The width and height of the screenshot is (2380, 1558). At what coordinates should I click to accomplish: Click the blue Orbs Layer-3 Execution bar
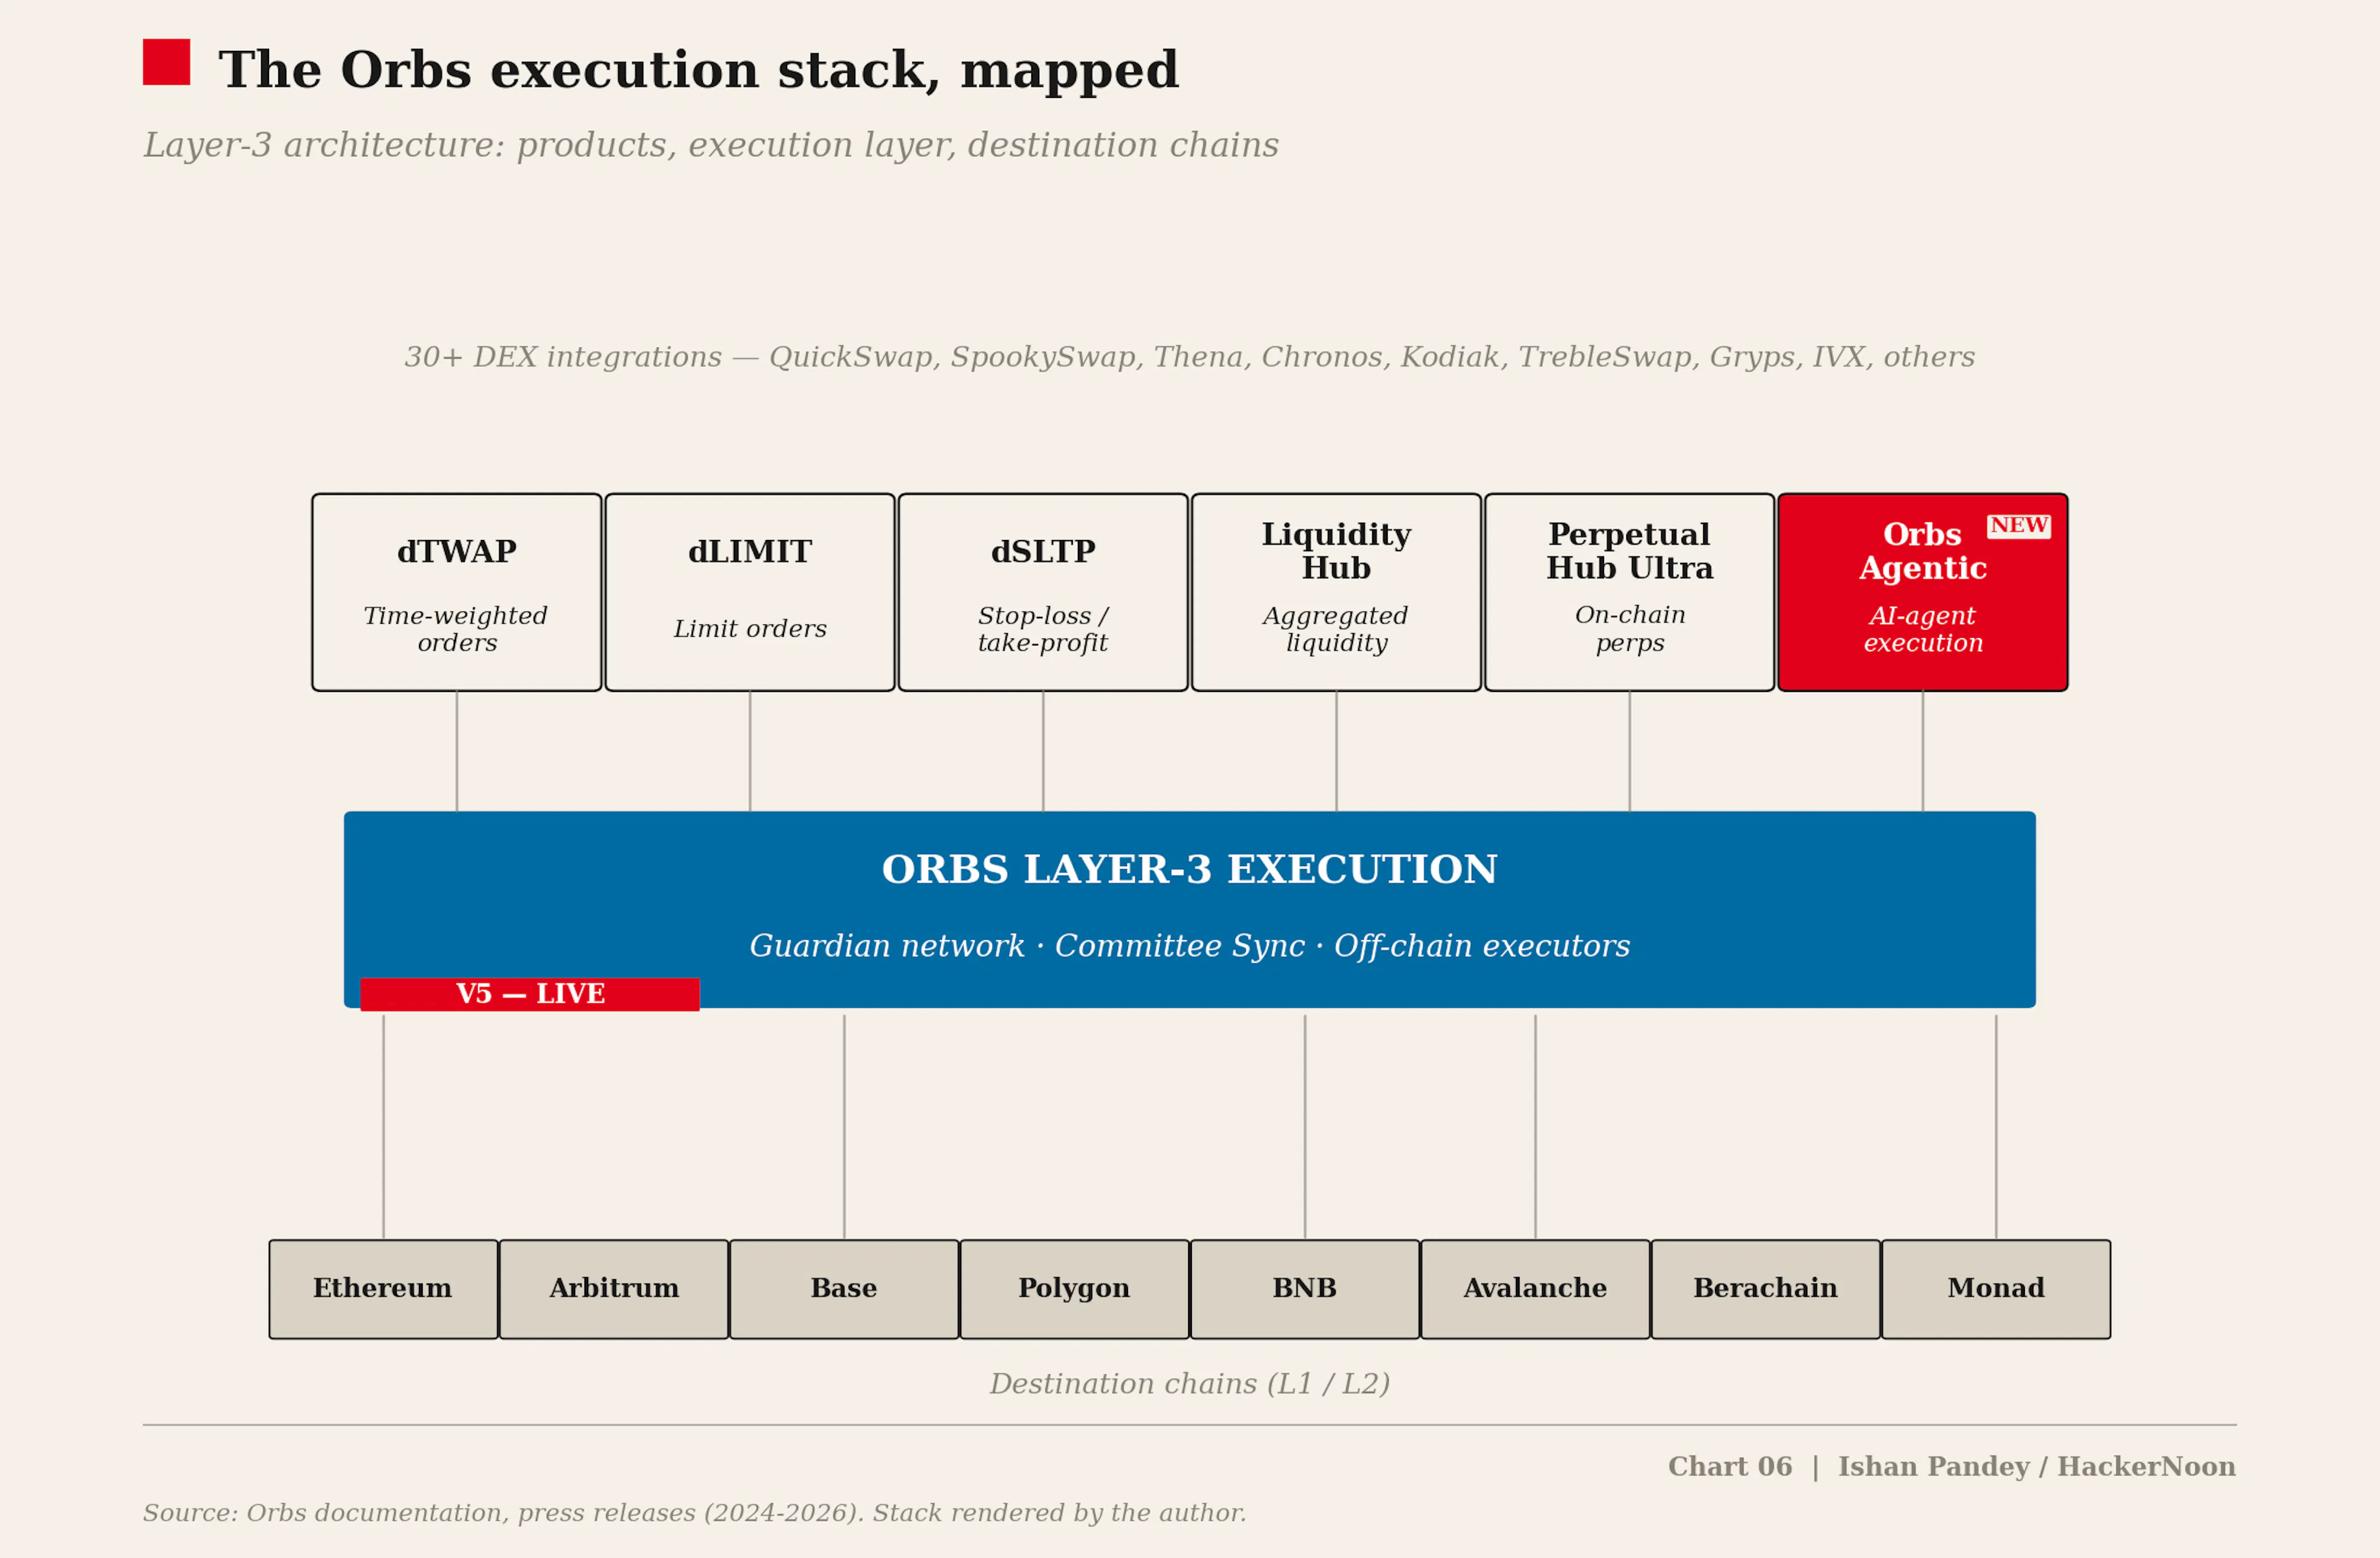1190,909
